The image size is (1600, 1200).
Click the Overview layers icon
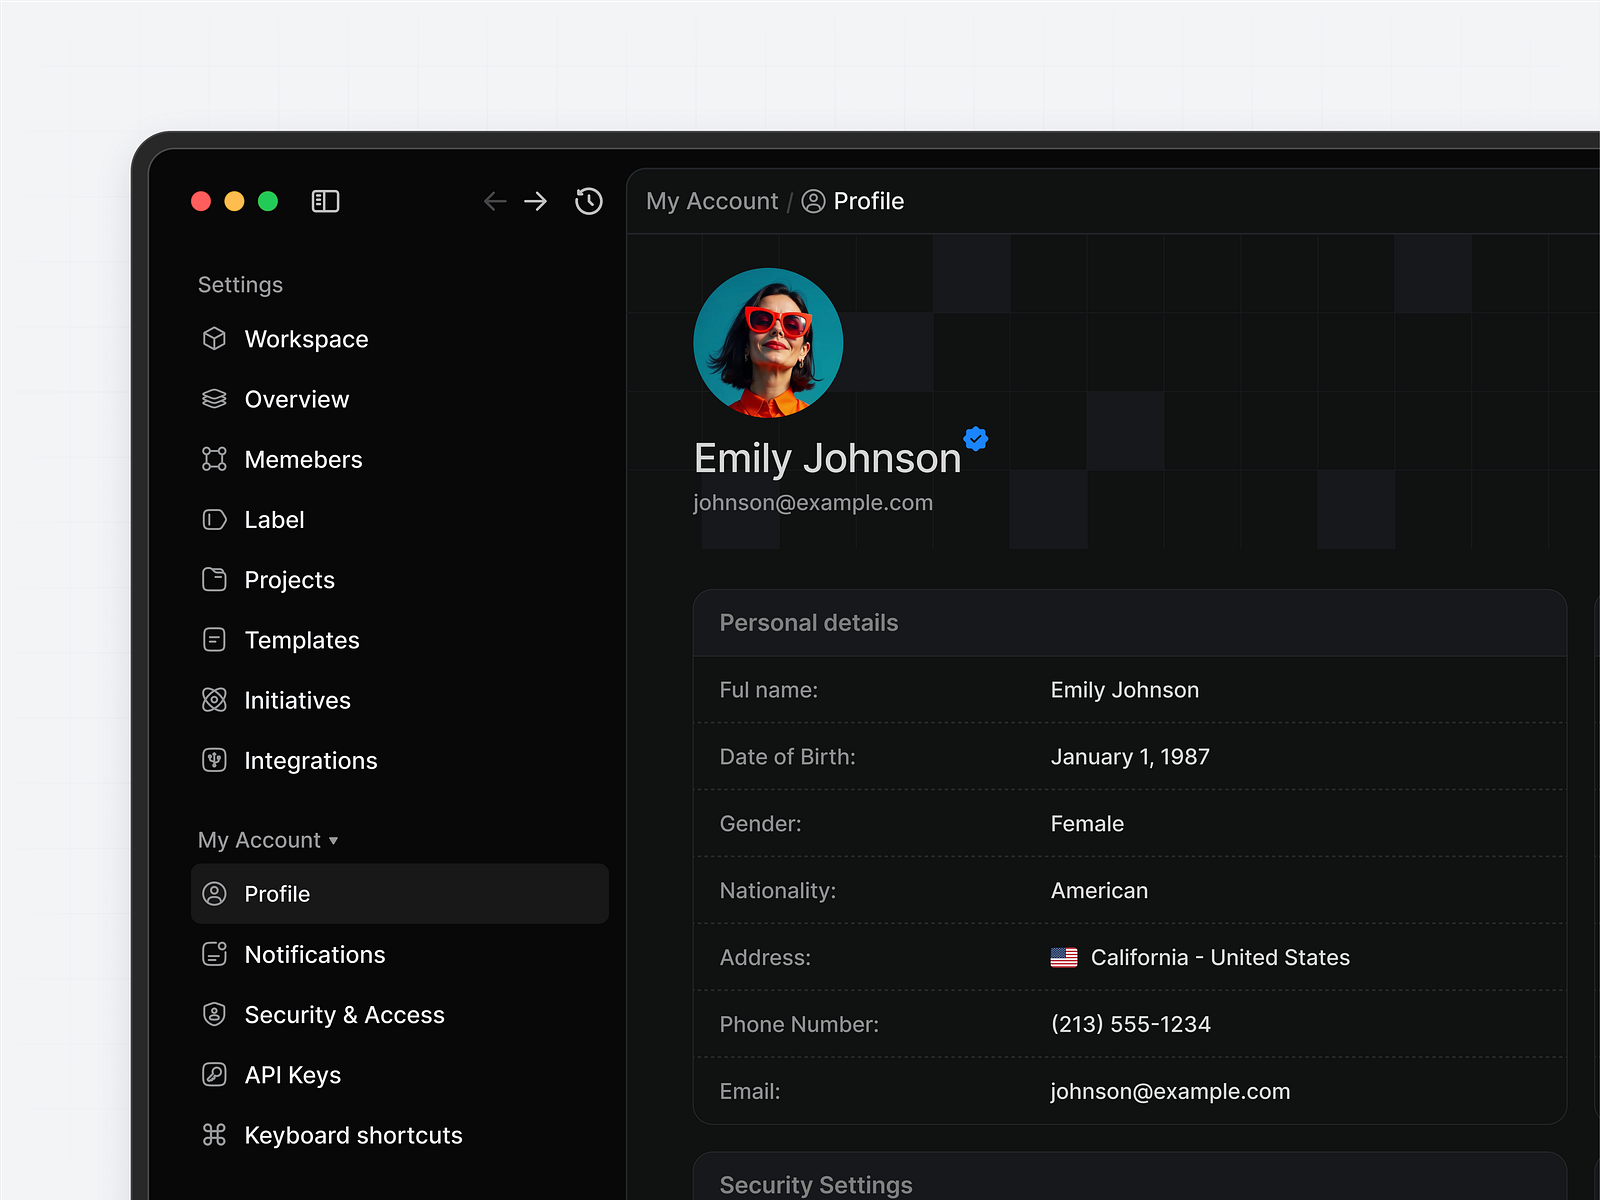[x=214, y=399]
